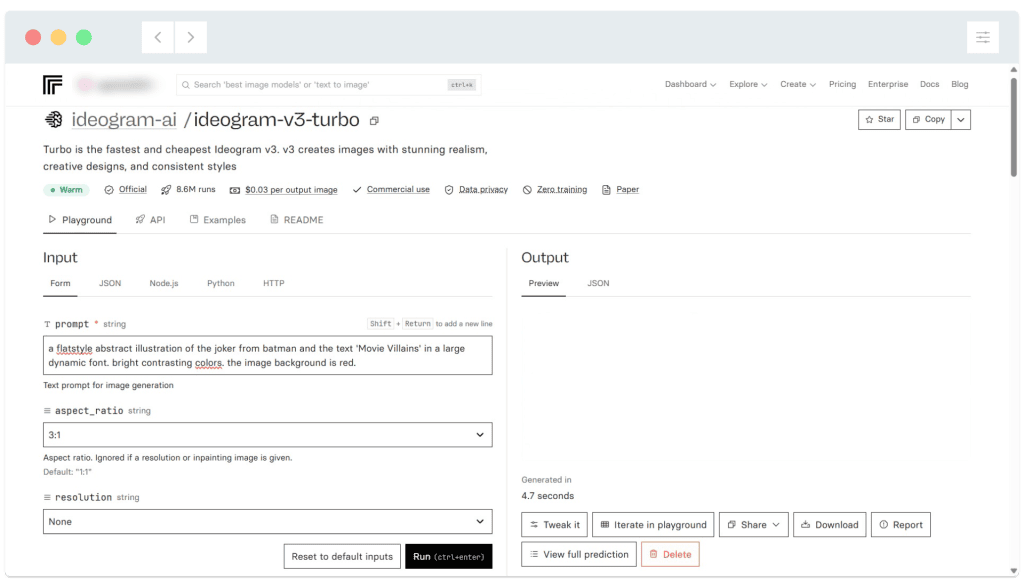This screenshot has width=1024, height=587.
Task: Switch to the README tab
Action: click(296, 220)
